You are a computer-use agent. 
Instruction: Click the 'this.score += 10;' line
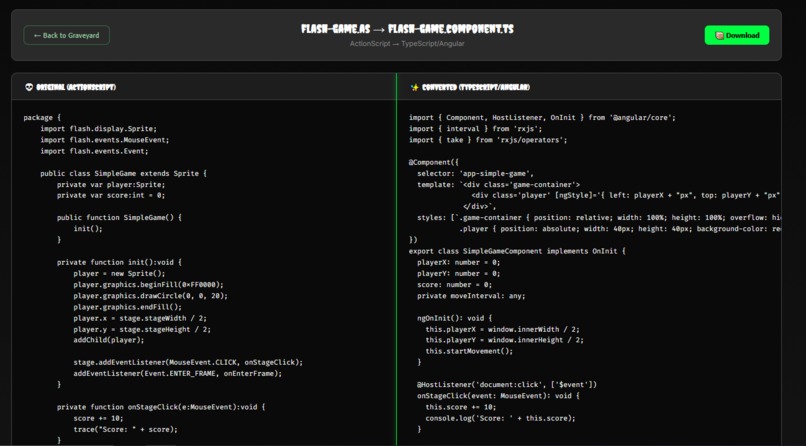(461, 407)
